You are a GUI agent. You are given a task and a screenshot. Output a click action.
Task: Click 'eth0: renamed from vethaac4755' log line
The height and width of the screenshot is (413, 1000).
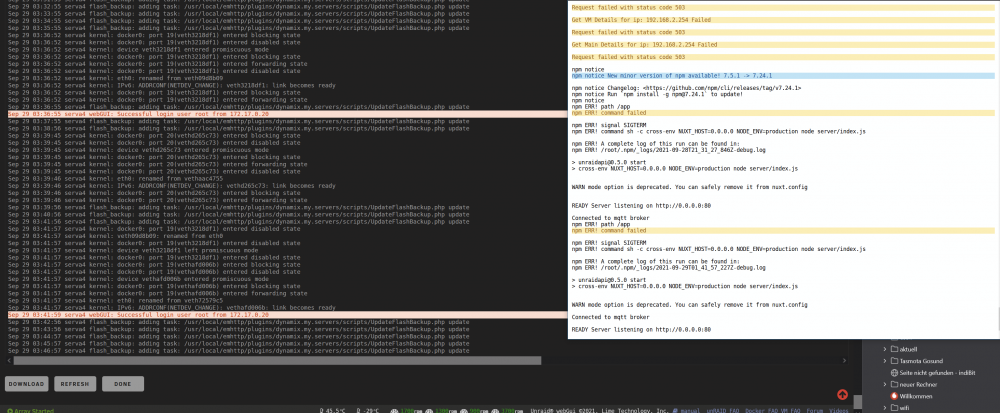point(115,178)
